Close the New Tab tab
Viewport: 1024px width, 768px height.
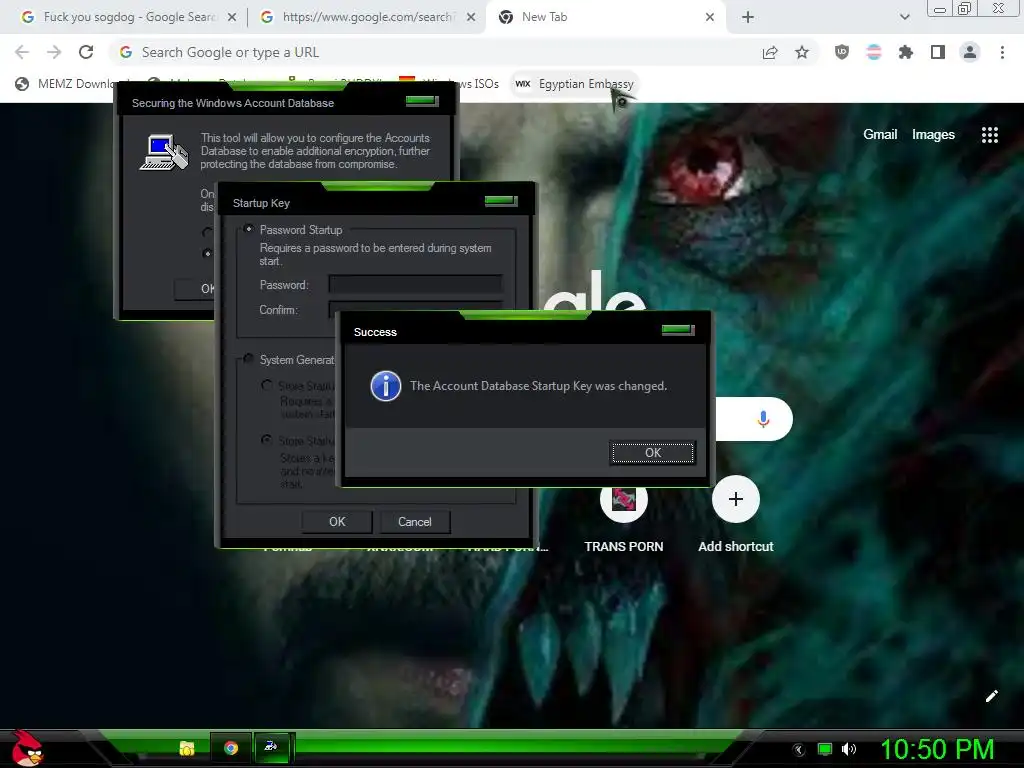[710, 17]
